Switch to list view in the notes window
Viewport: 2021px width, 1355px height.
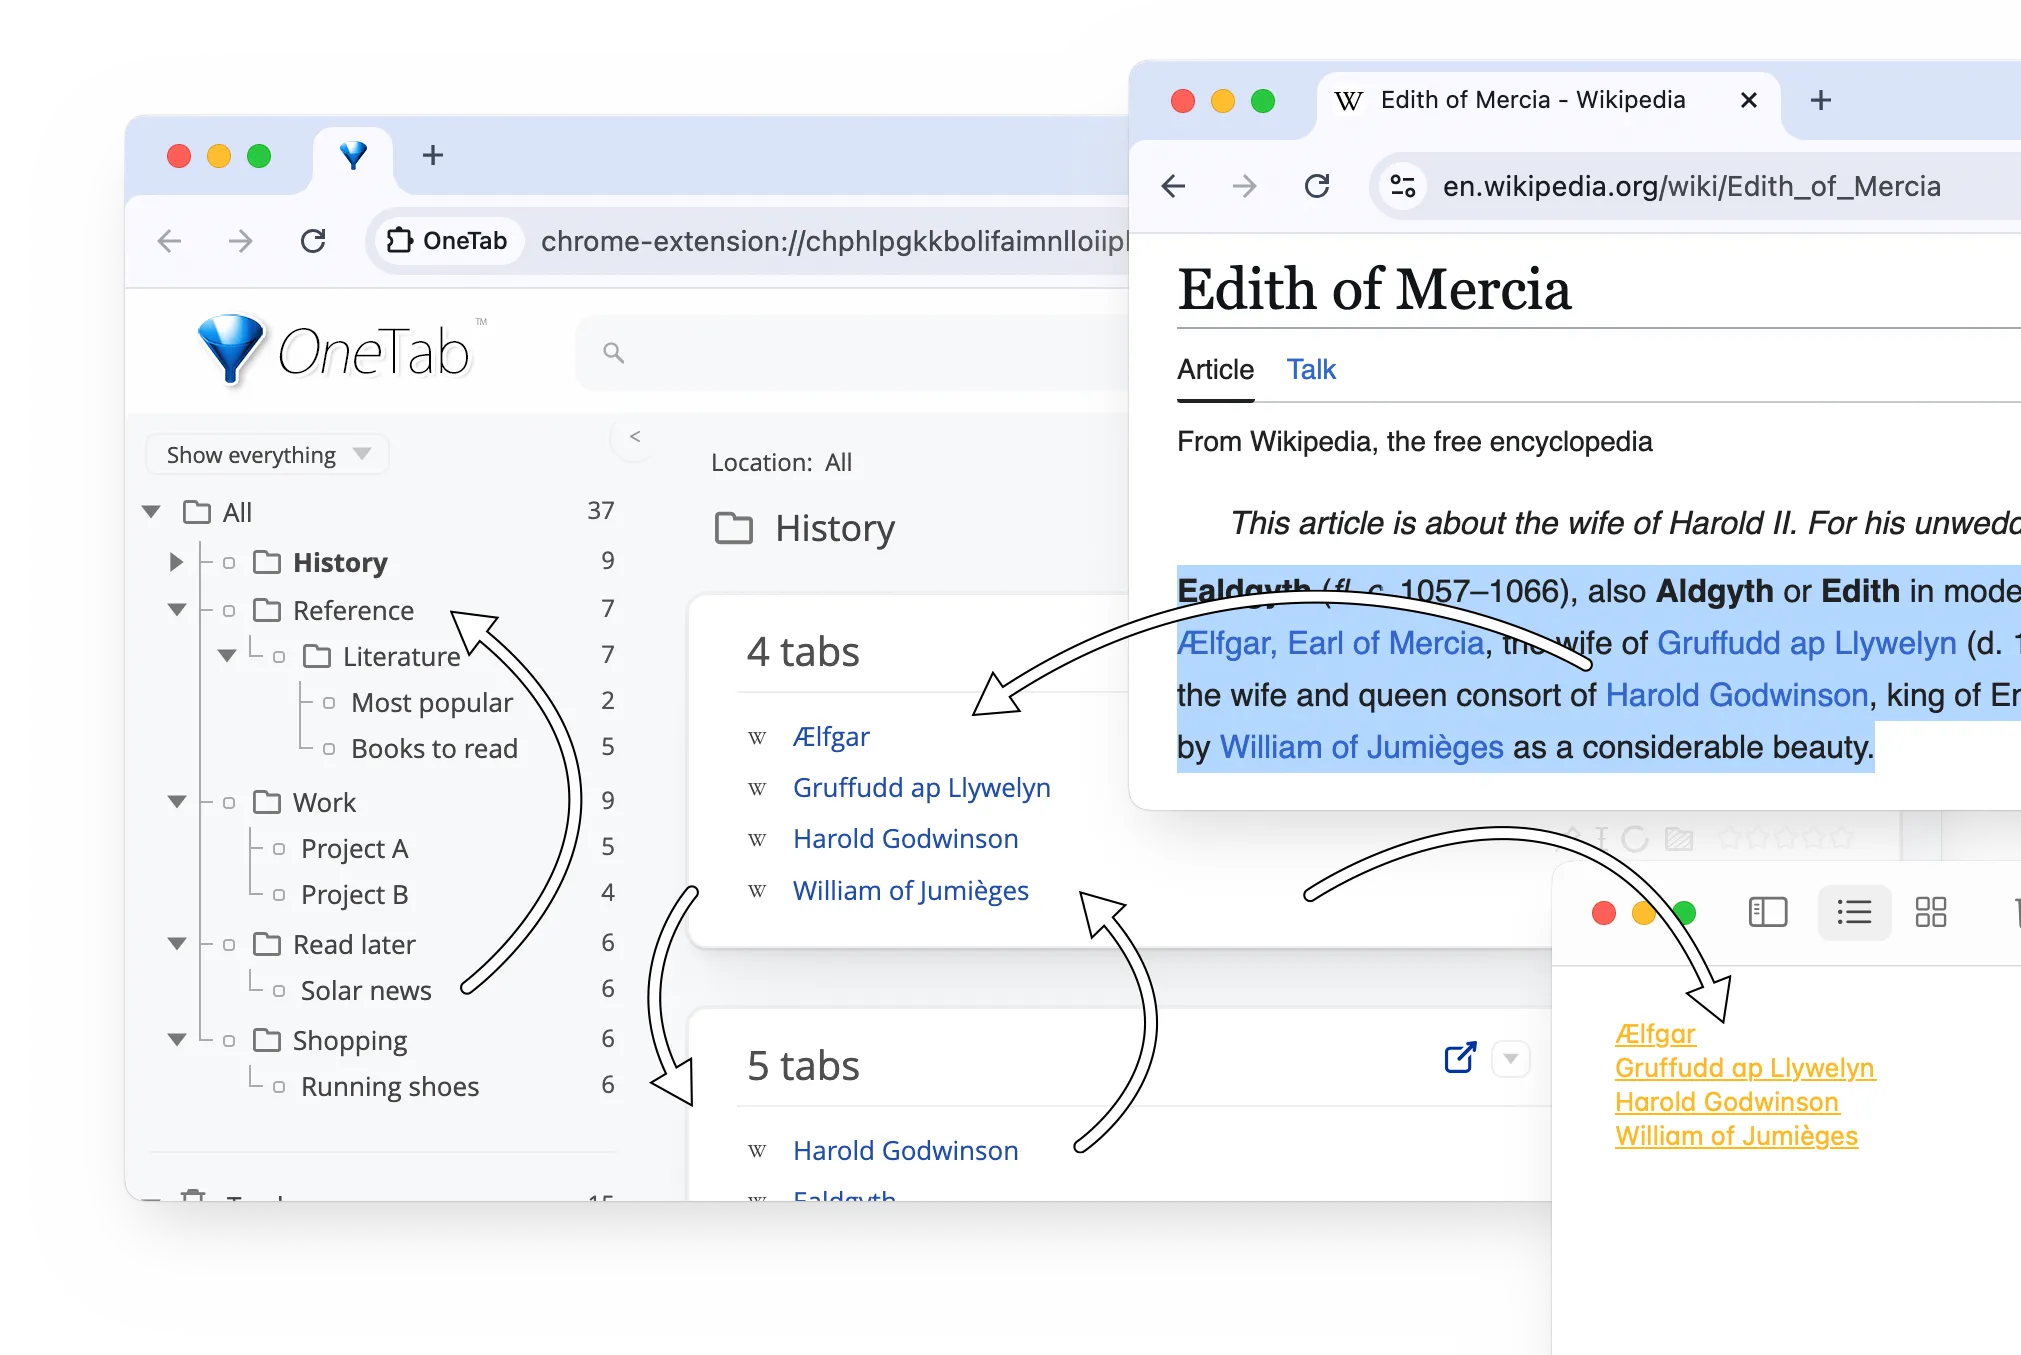click(x=1853, y=912)
